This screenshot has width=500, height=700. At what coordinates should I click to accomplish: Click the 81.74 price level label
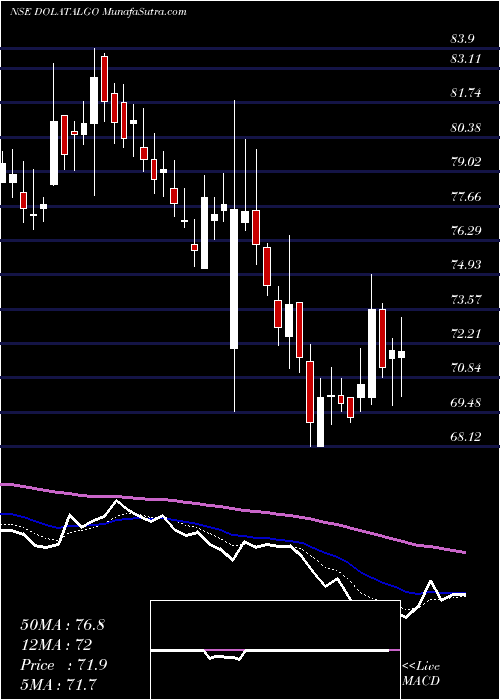tap(466, 93)
